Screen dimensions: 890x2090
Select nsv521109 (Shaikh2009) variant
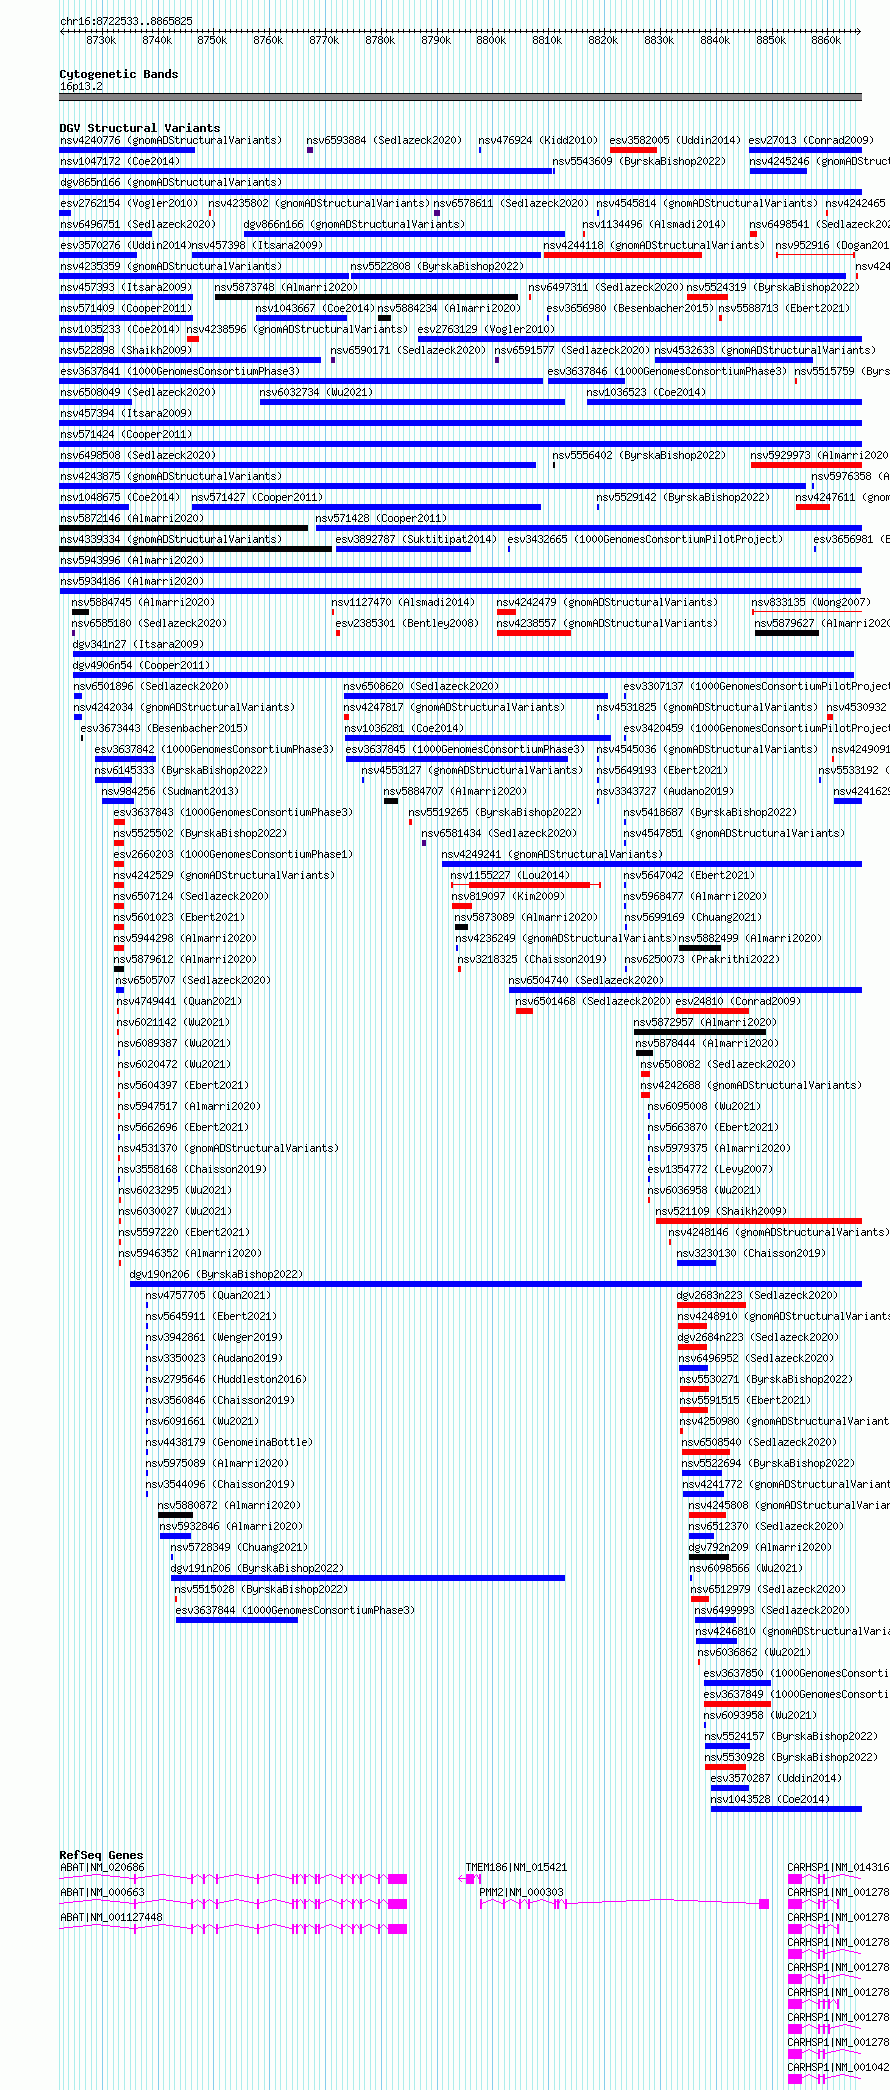pos(722,1211)
